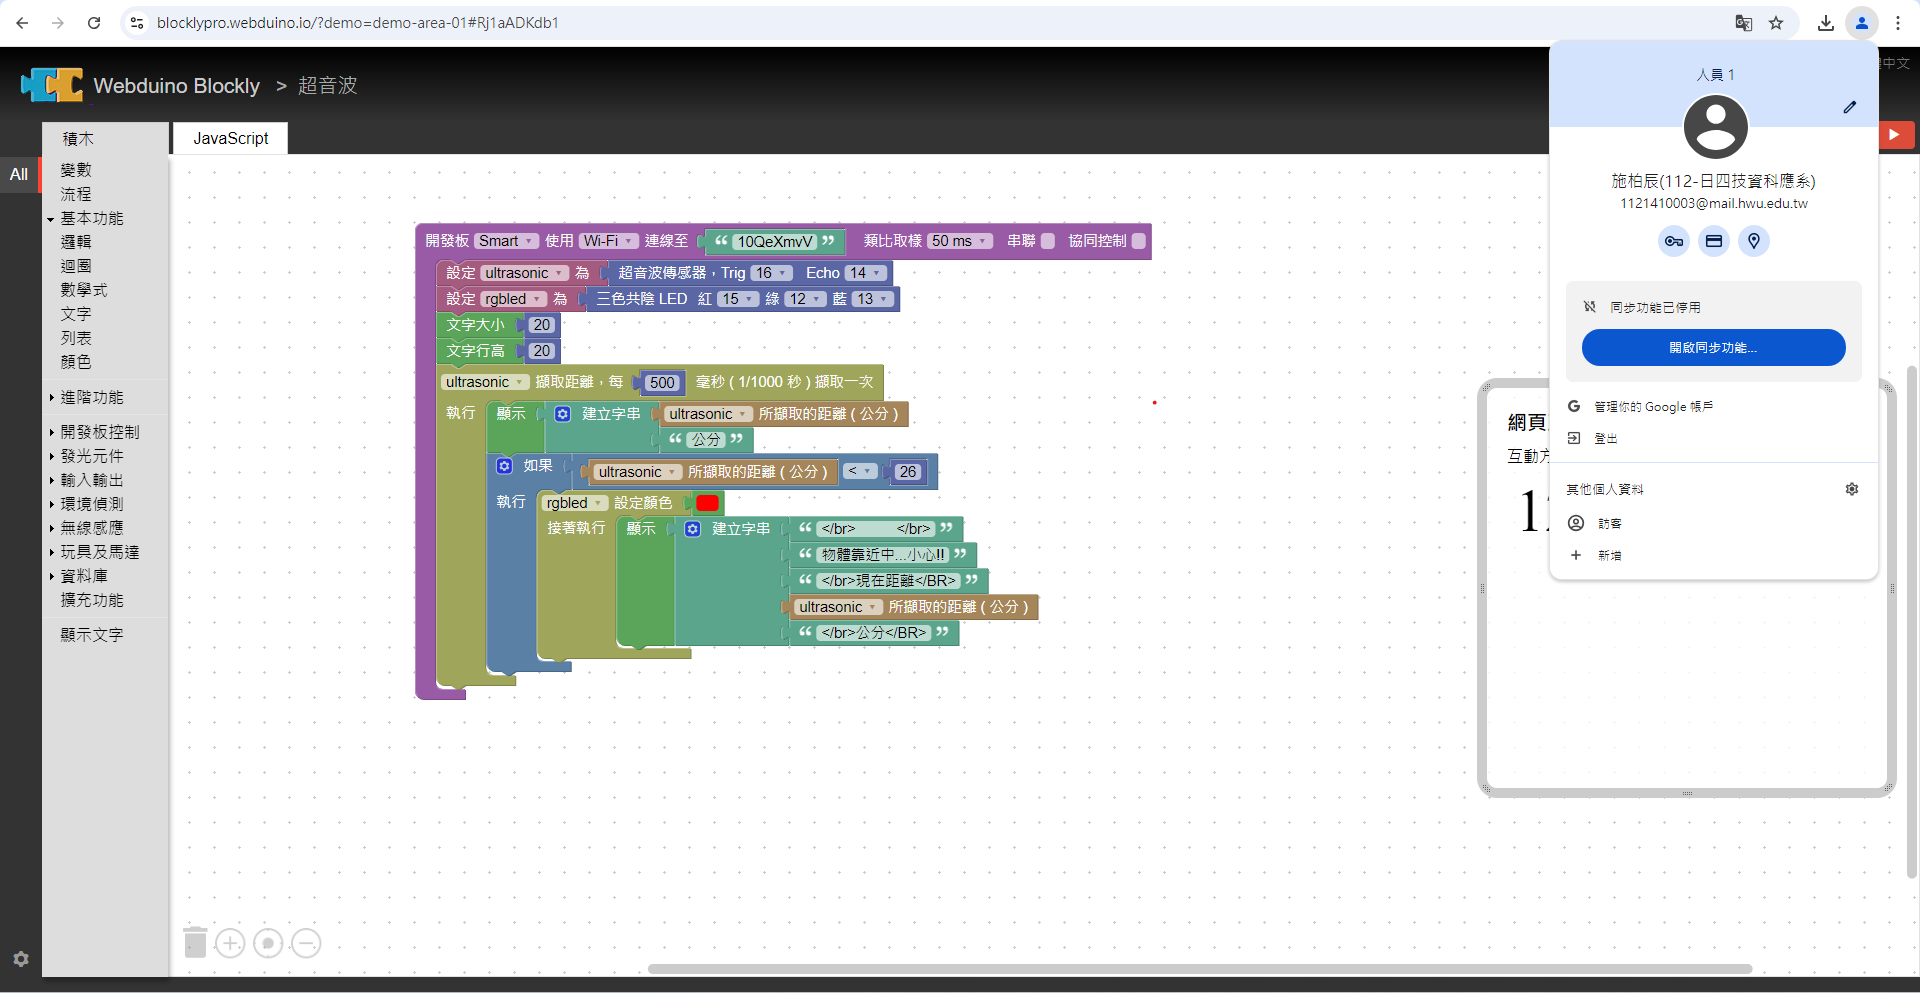Bookmark this page with star icon

coord(1776,23)
